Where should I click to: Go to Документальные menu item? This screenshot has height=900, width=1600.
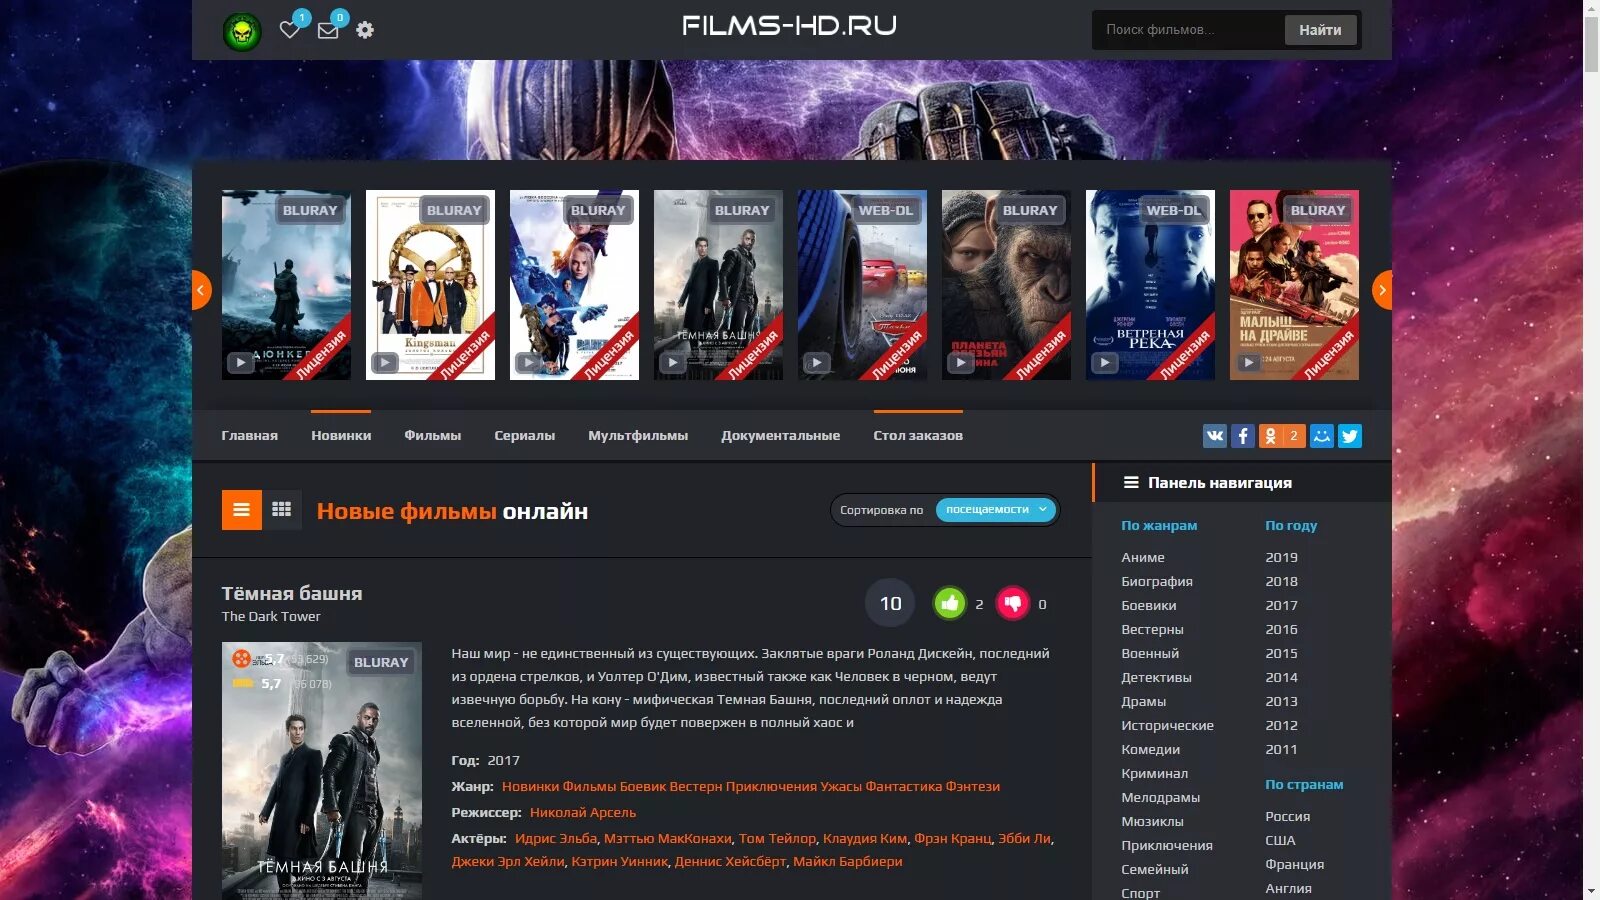[780, 436]
